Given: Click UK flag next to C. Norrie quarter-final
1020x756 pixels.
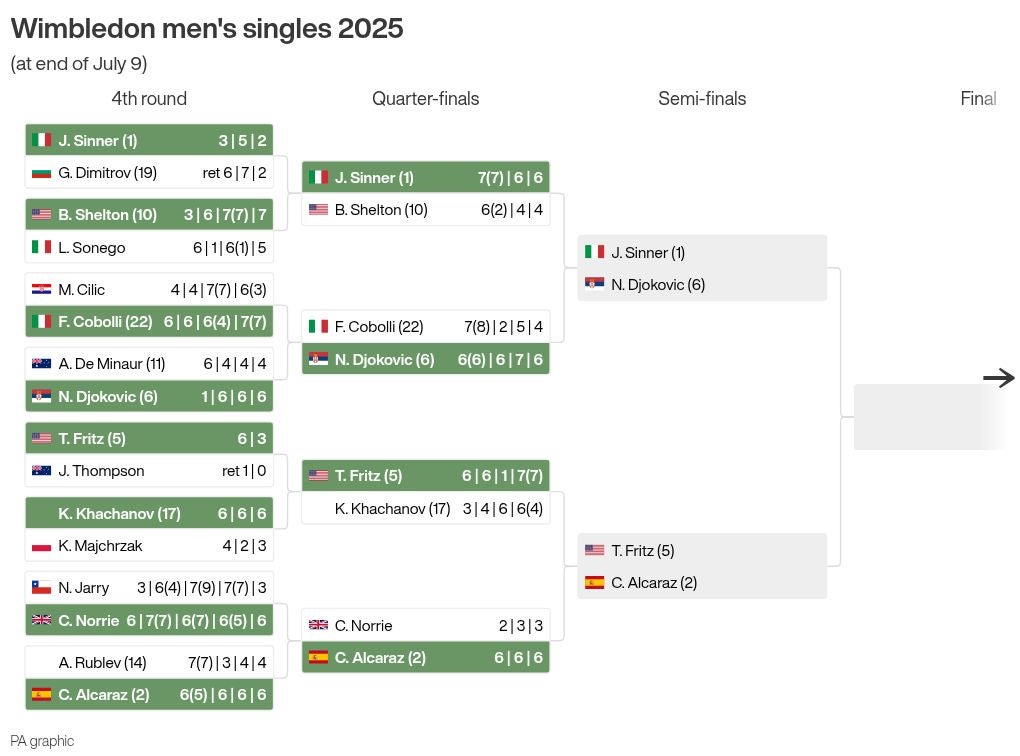Looking at the screenshot, I should pyautogui.click(x=318, y=625).
